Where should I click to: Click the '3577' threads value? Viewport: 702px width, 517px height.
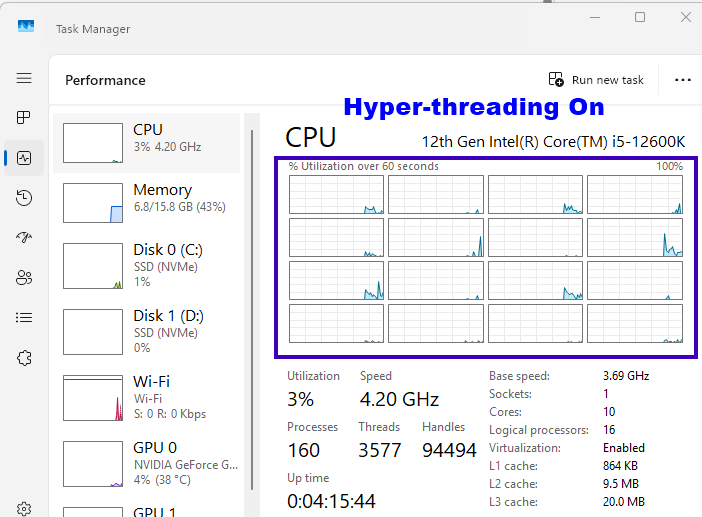pos(380,450)
